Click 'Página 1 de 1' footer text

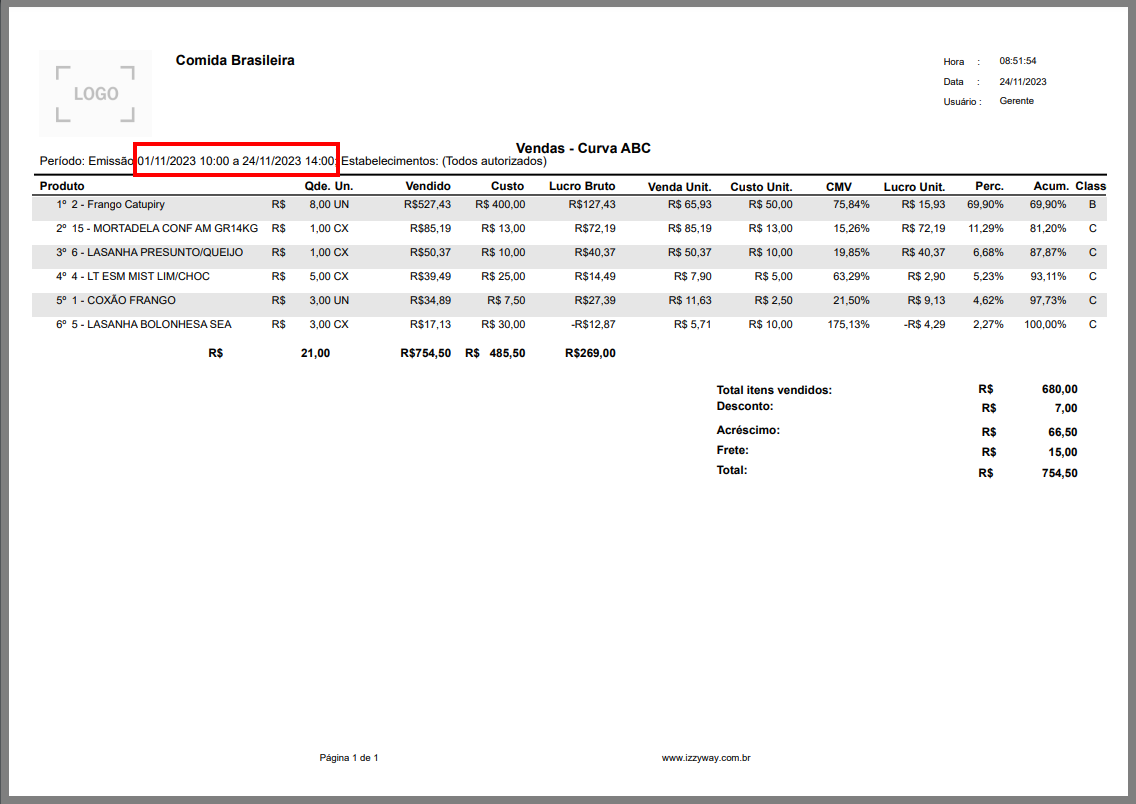pos(348,758)
